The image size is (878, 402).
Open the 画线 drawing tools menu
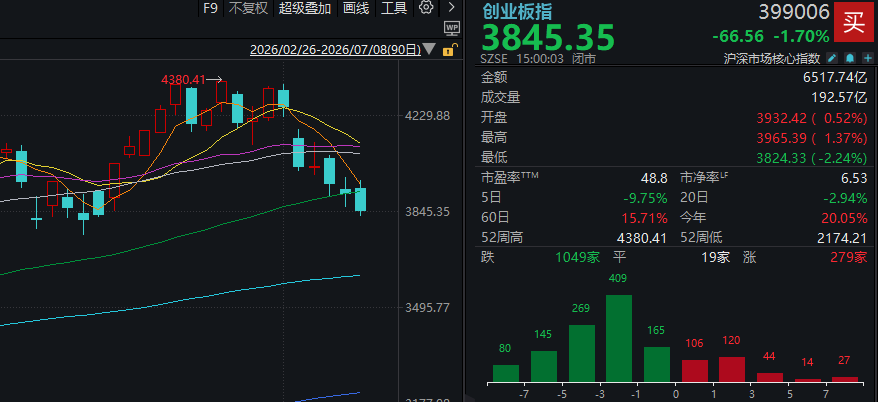point(356,8)
